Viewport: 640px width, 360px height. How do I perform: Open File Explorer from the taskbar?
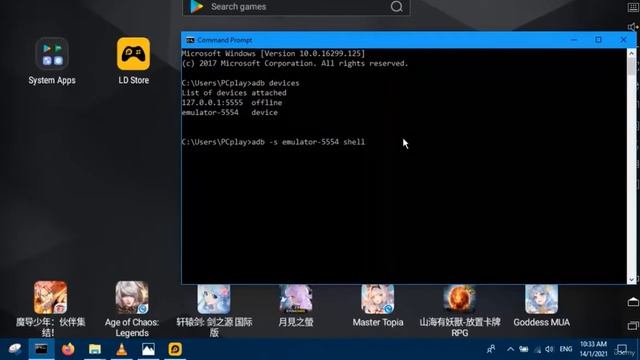pyautogui.click(x=95, y=349)
